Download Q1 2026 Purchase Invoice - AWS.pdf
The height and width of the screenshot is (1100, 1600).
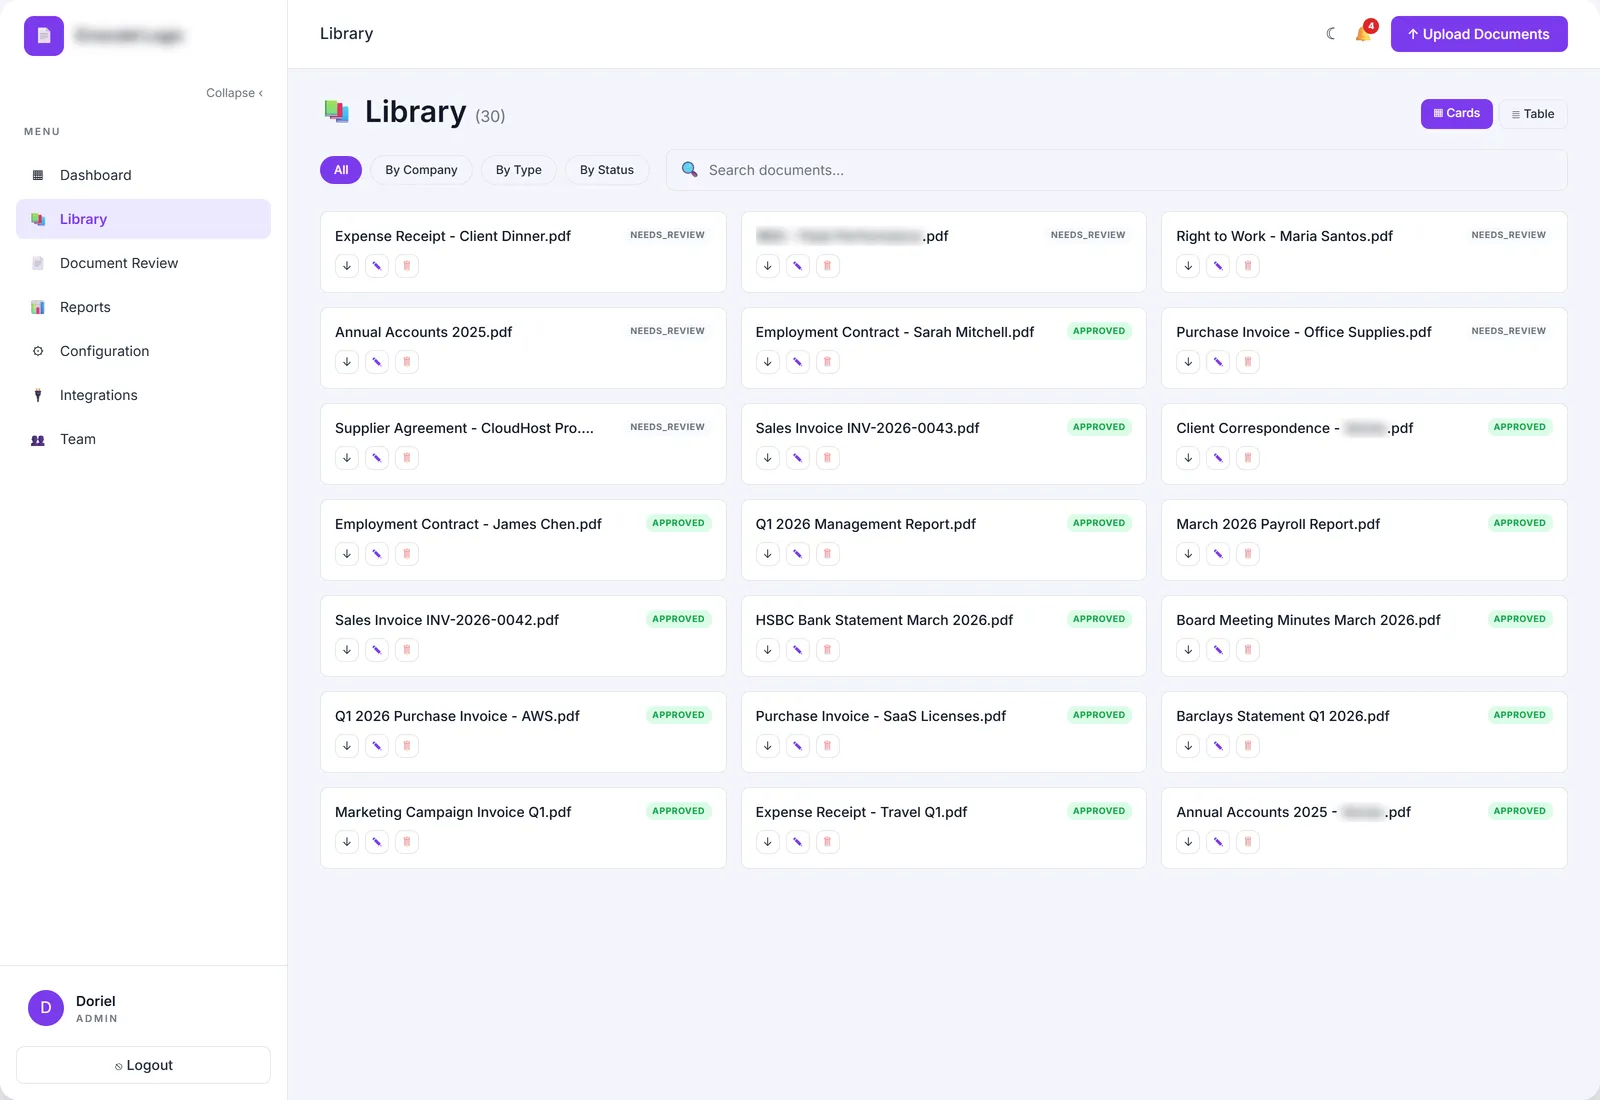click(x=347, y=746)
